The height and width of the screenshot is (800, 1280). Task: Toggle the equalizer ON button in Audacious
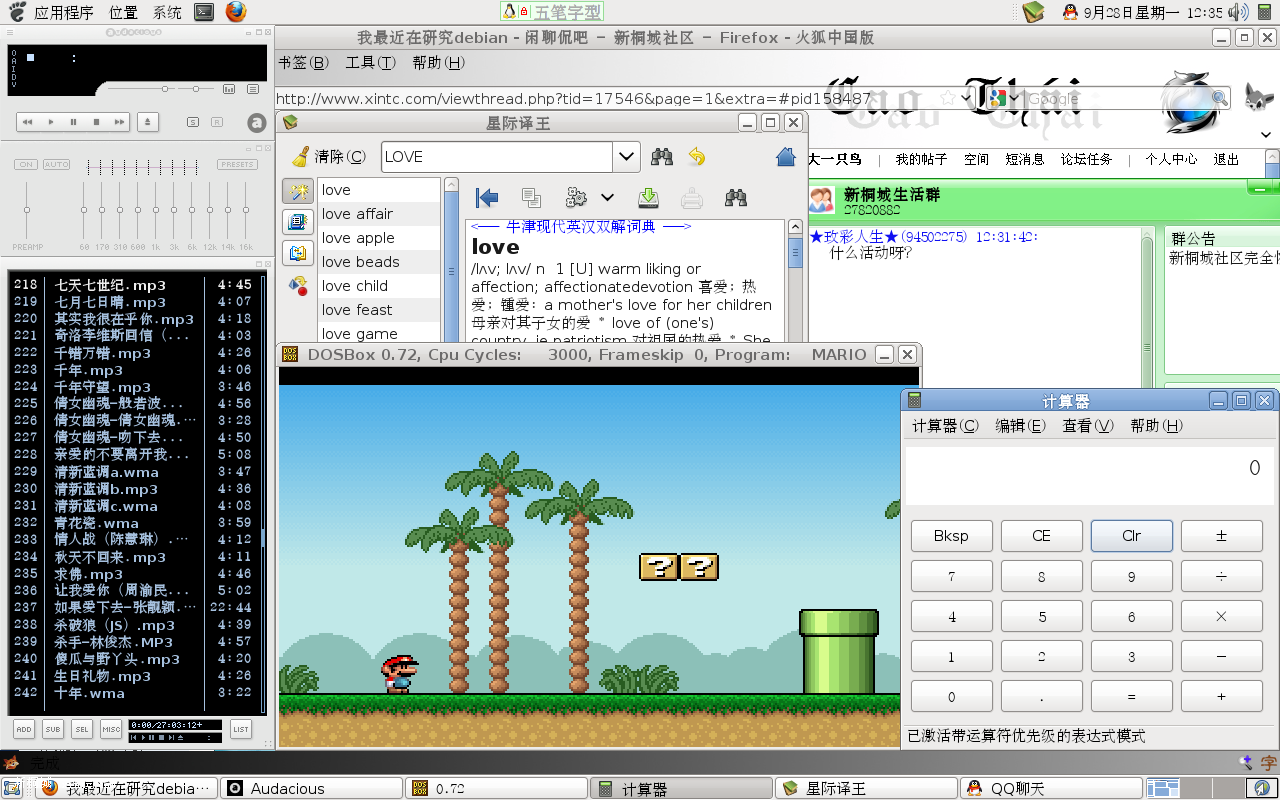click(25, 163)
